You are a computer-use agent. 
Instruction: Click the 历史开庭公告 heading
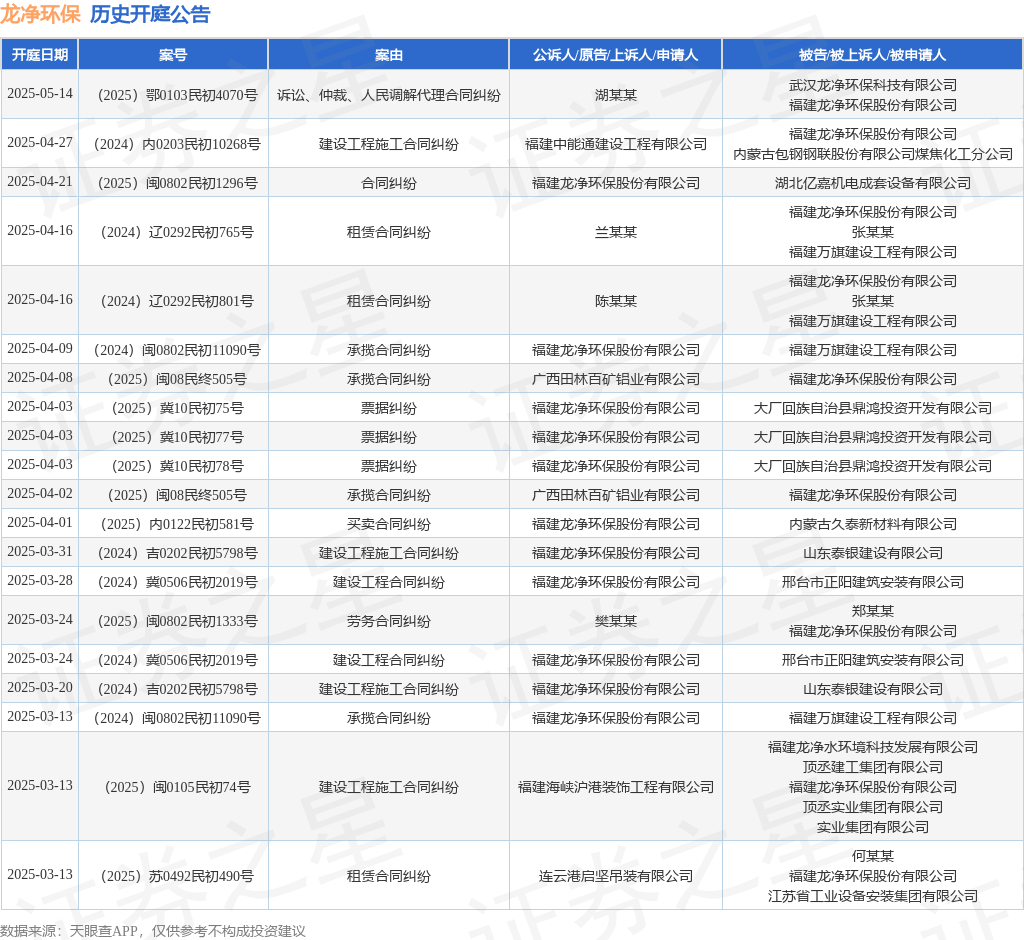(150, 14)
